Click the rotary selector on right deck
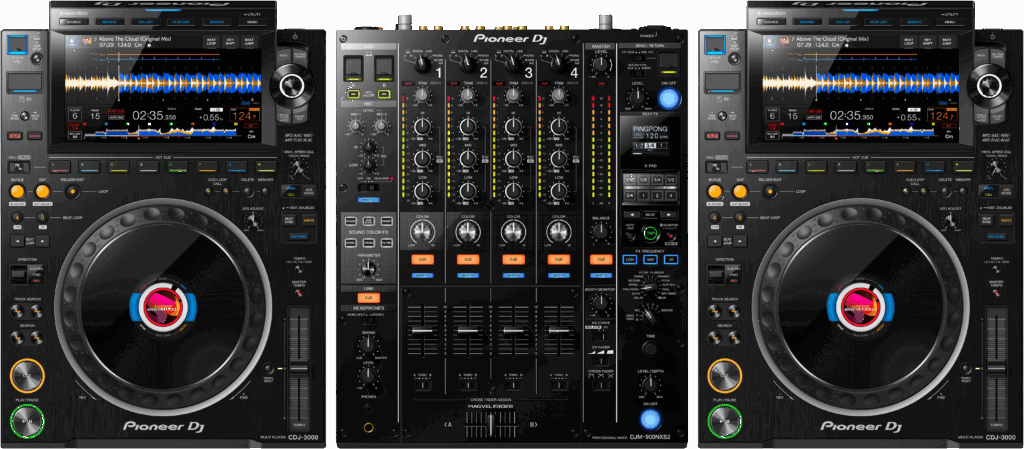The image size is (1024, 449). 989,84
